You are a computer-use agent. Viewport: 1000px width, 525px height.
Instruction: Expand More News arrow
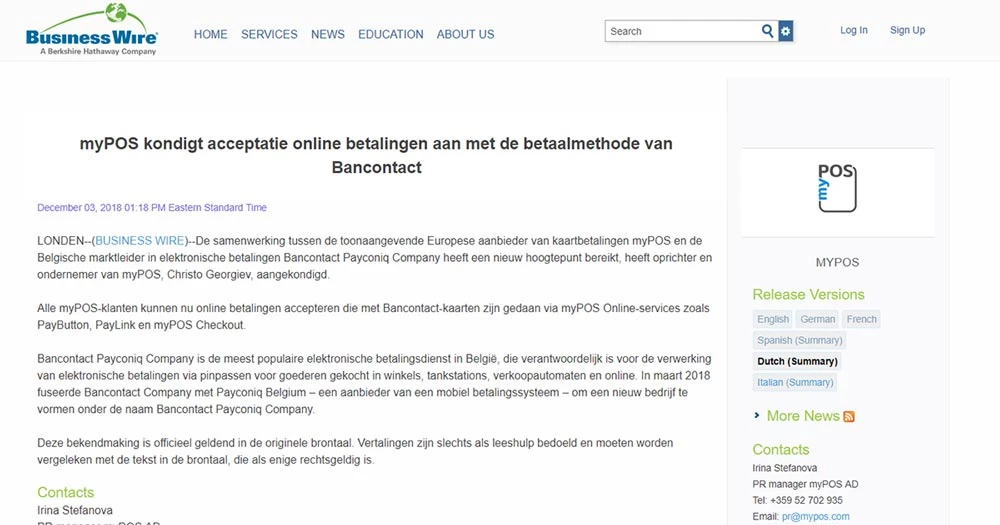(757, 416)
